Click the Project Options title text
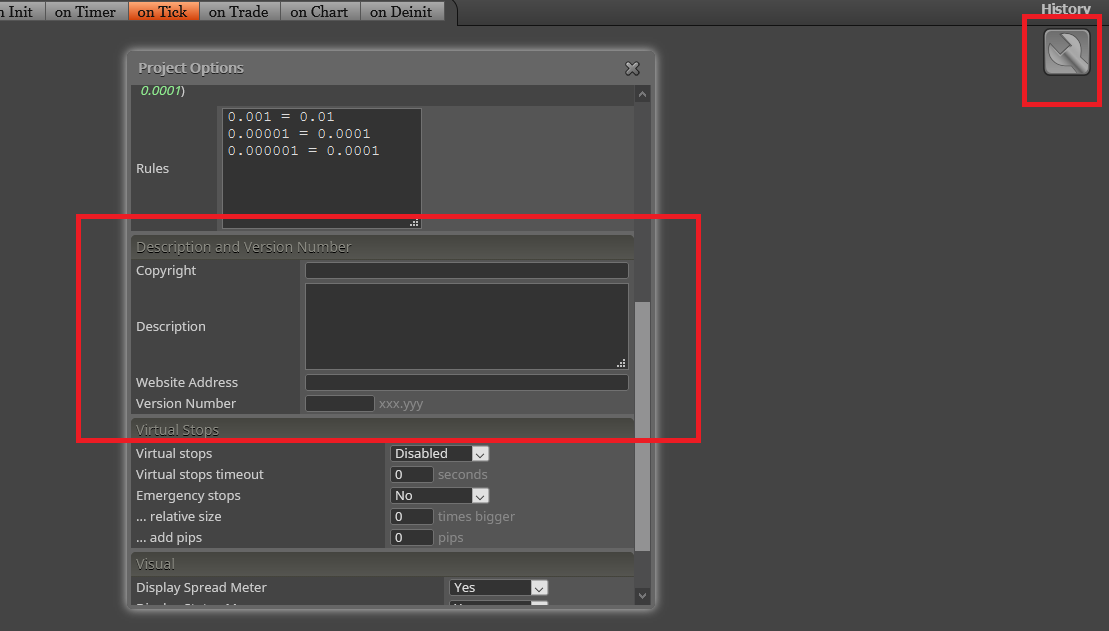This screenshot has height=631, width=1109. pos(191,68)
